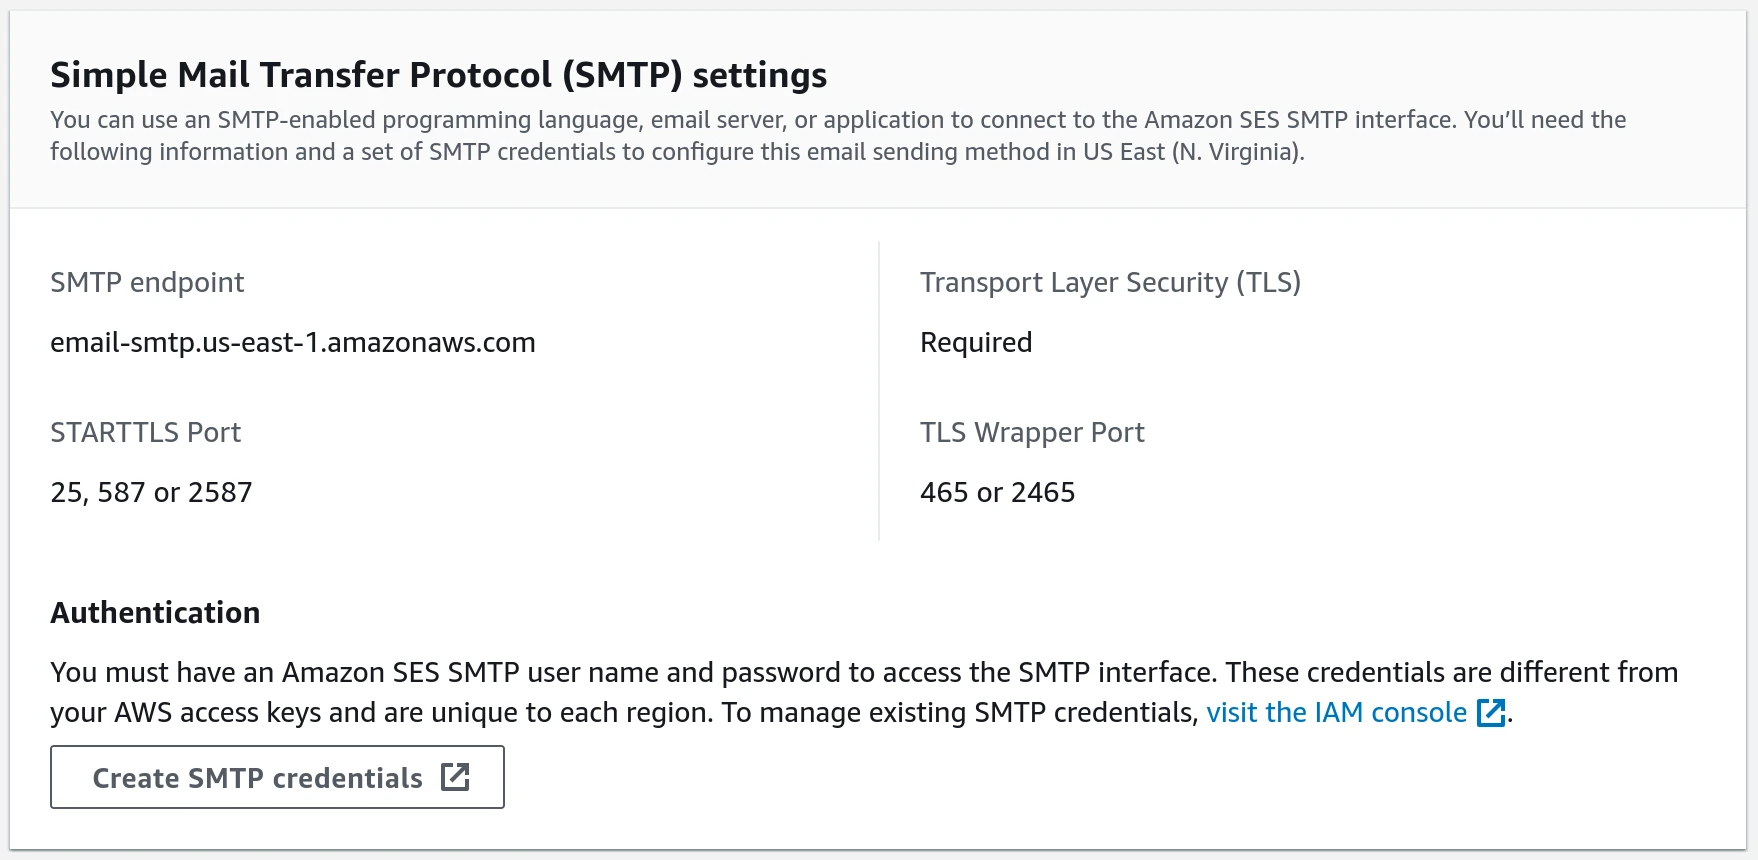
Task: Click the SMTP settings page title
Action: coord(439,74)
